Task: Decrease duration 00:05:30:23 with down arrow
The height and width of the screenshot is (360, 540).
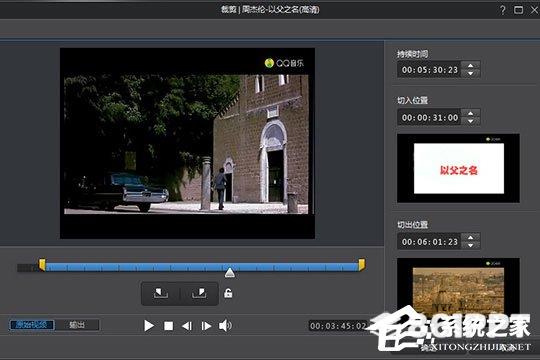Action: 470,73
